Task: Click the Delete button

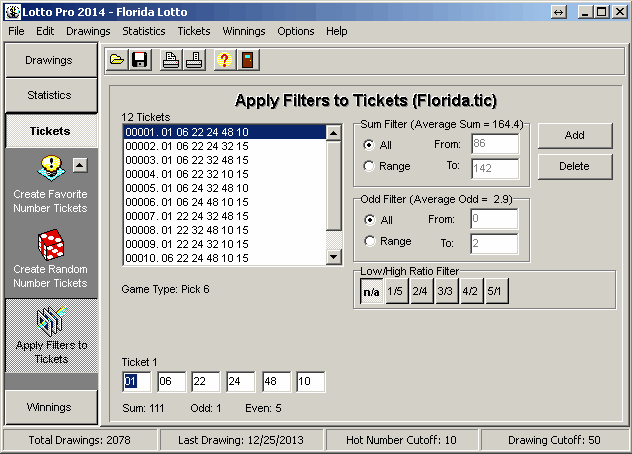Action: click(x=575, y=166)
